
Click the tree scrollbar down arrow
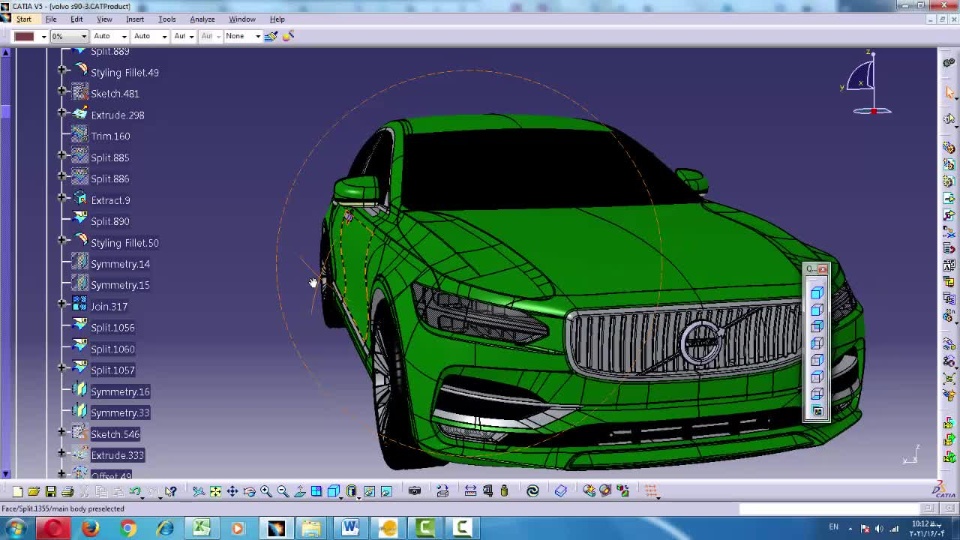6,474
